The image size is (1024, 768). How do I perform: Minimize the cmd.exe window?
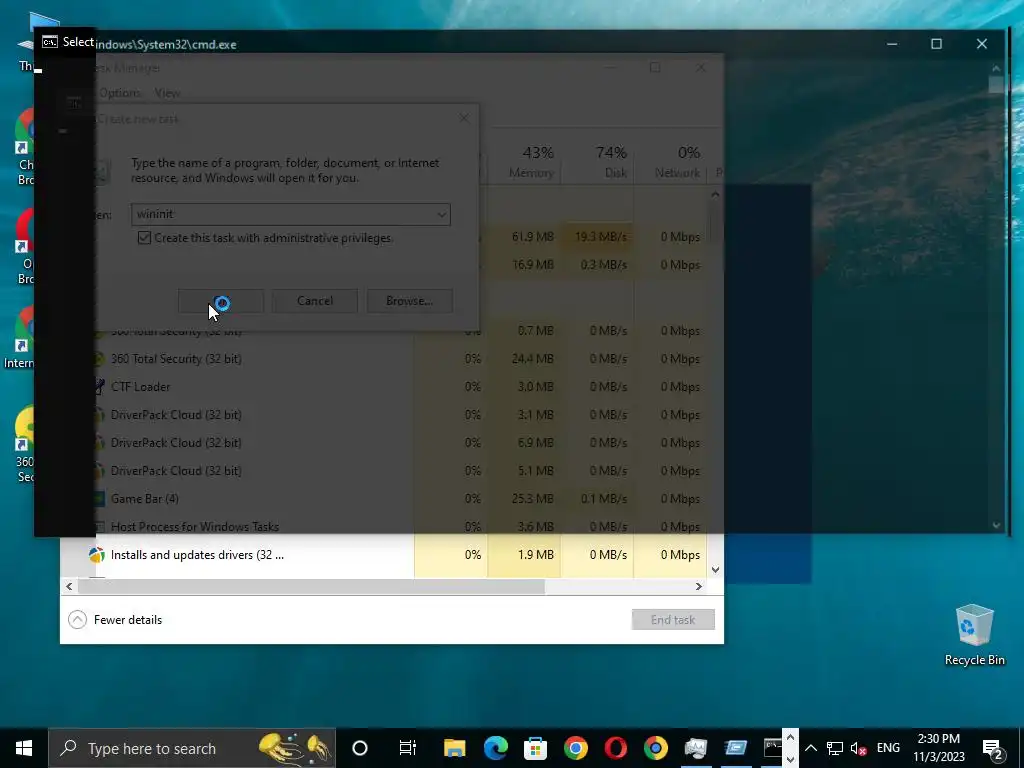pos(892,44)
